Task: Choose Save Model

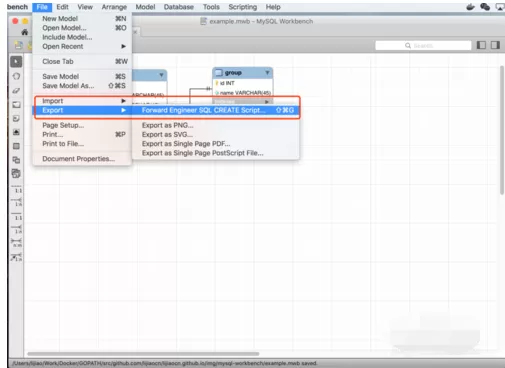Action: pyautogui.click(x=82, y=77)
